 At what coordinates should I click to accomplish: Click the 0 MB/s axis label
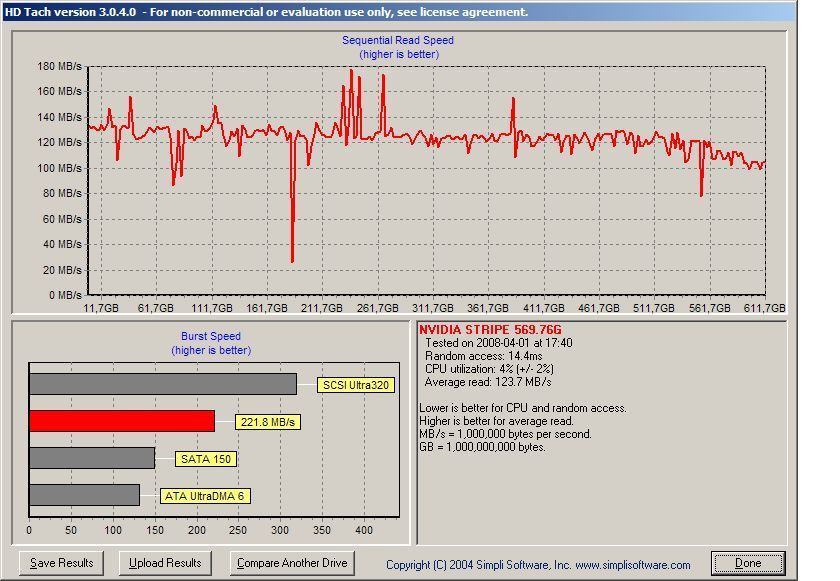[65, 295]
